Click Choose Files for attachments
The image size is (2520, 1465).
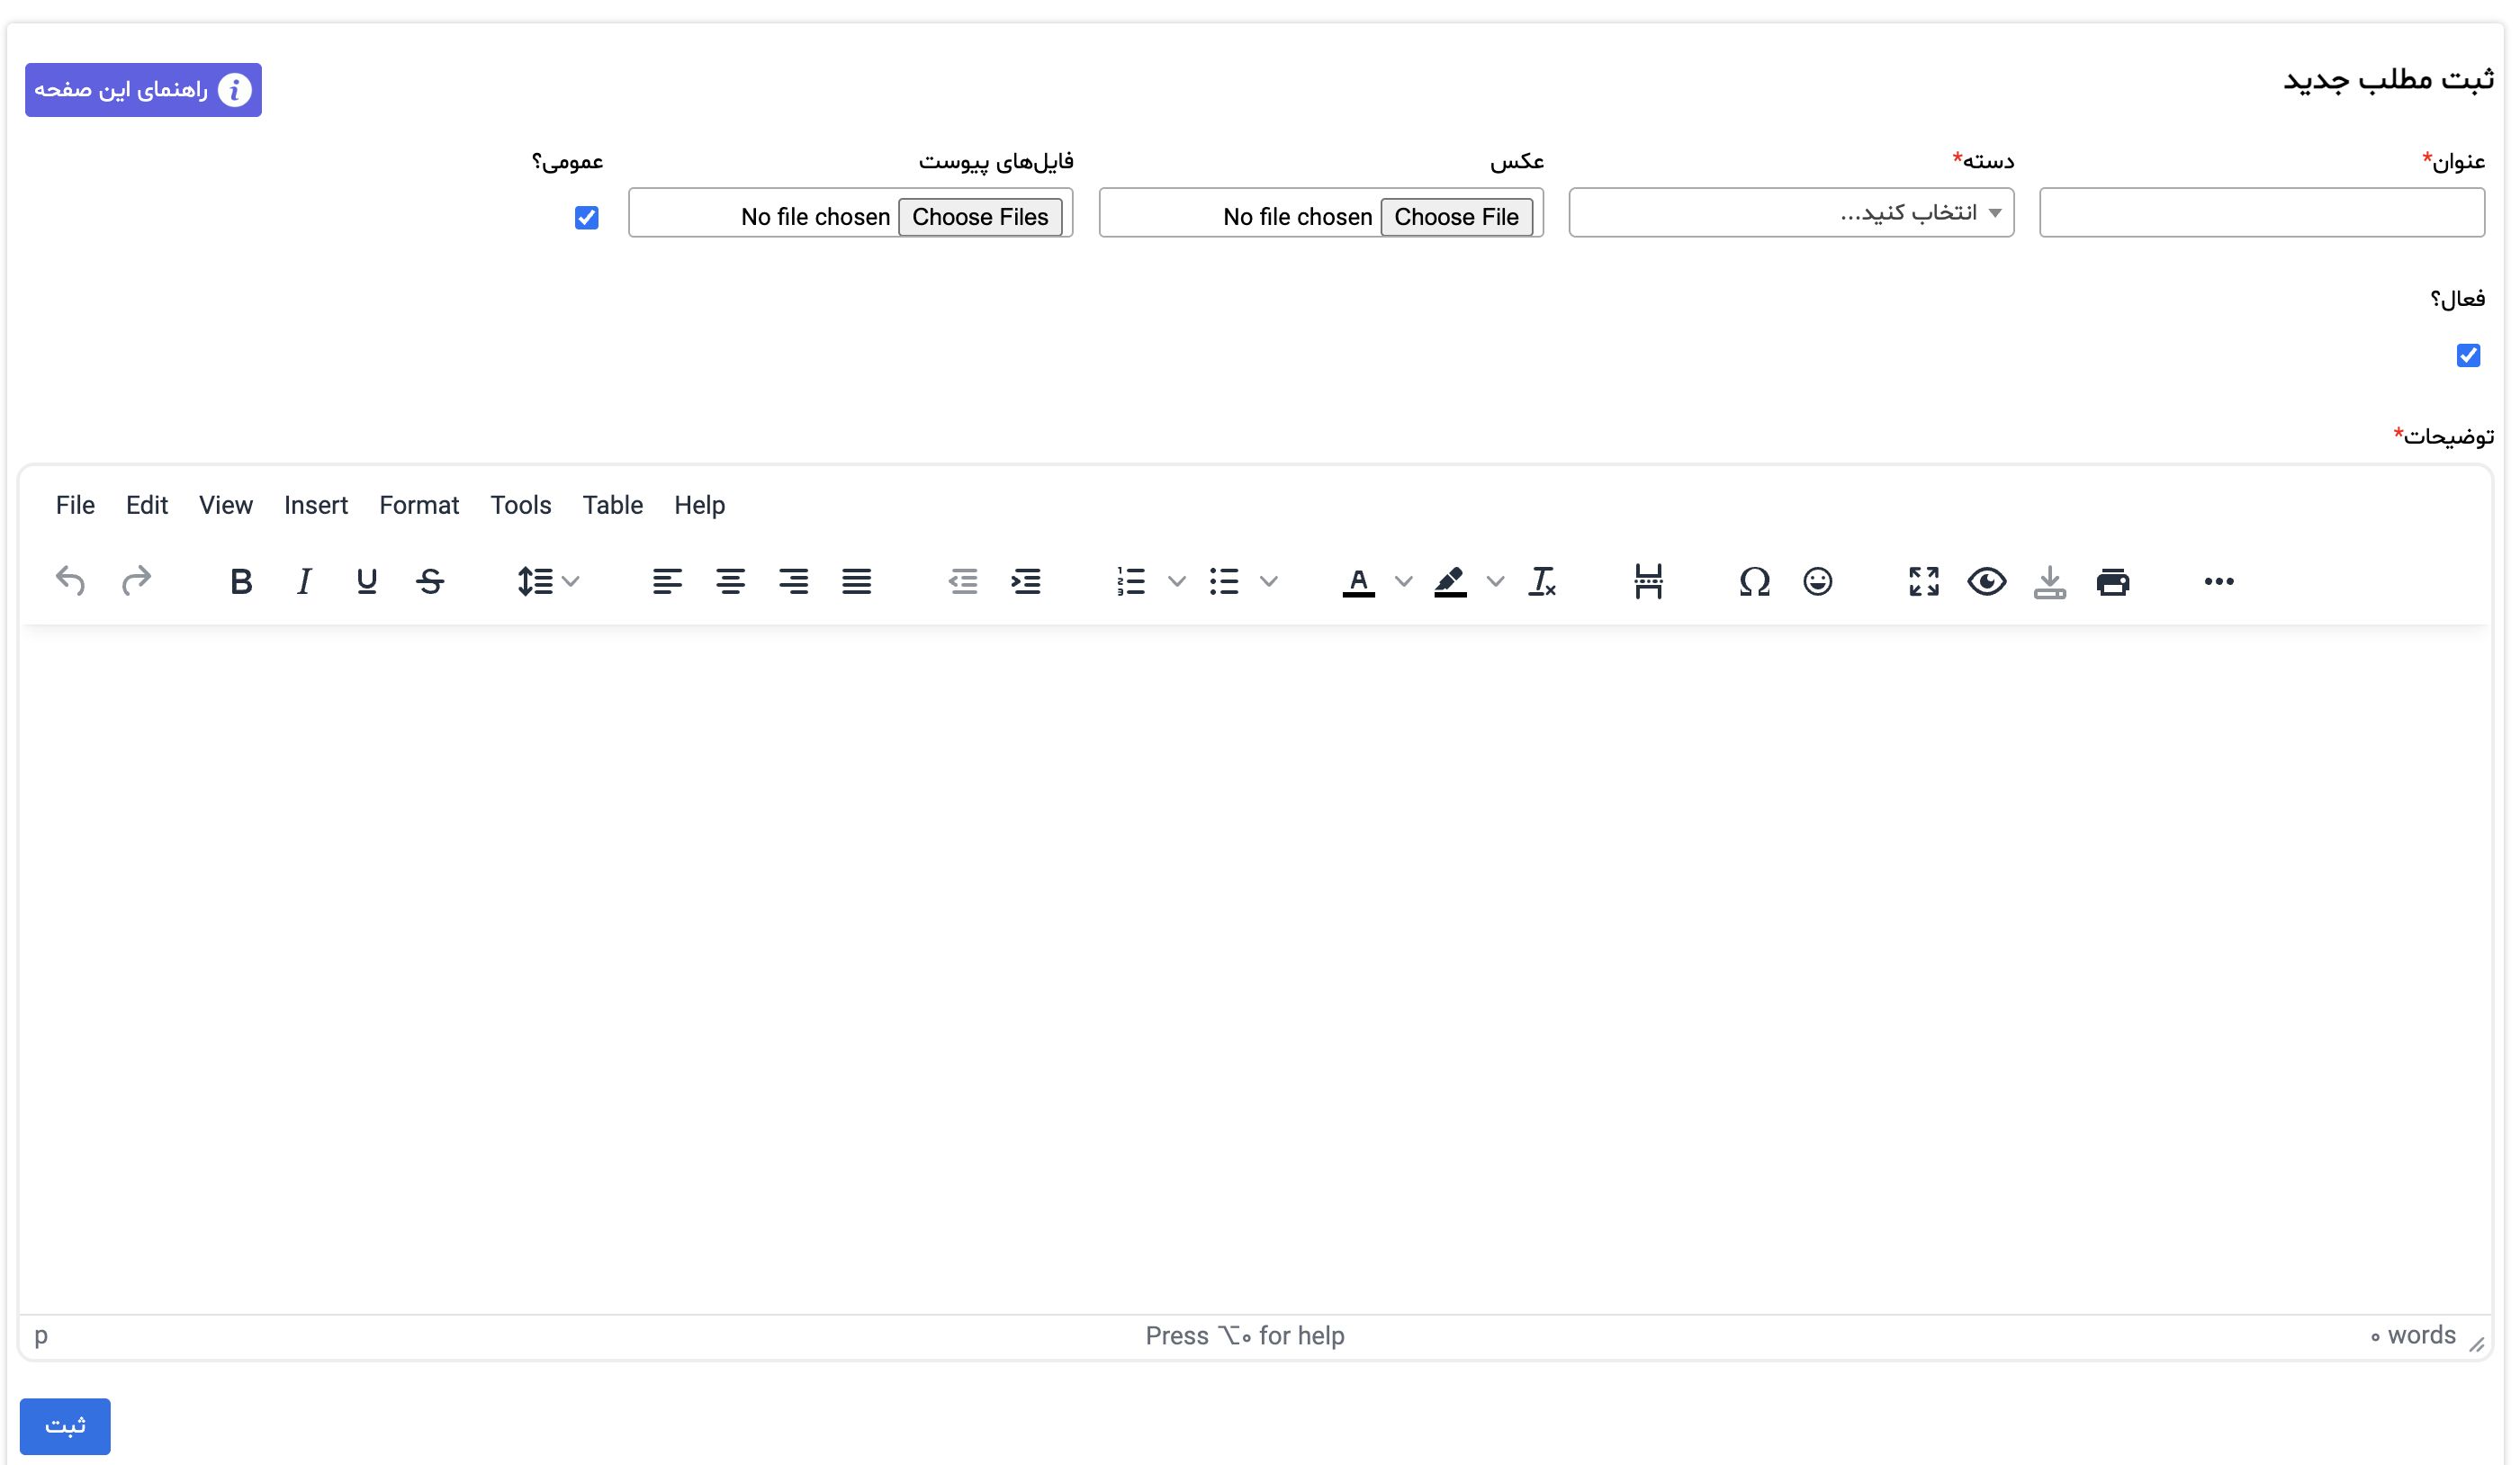click(x=980, y=216)
